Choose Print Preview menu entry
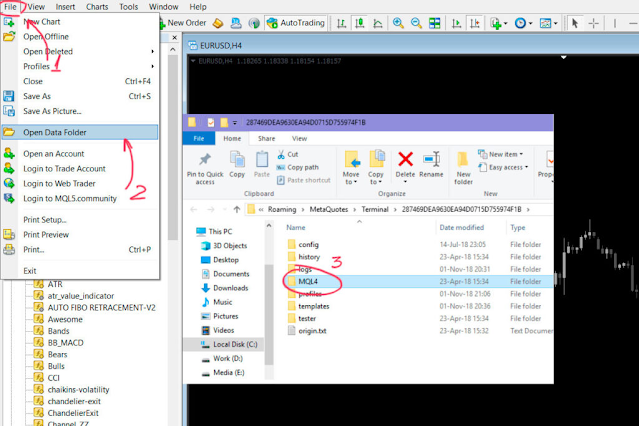 pyautogui.click(x=80, y=235)
